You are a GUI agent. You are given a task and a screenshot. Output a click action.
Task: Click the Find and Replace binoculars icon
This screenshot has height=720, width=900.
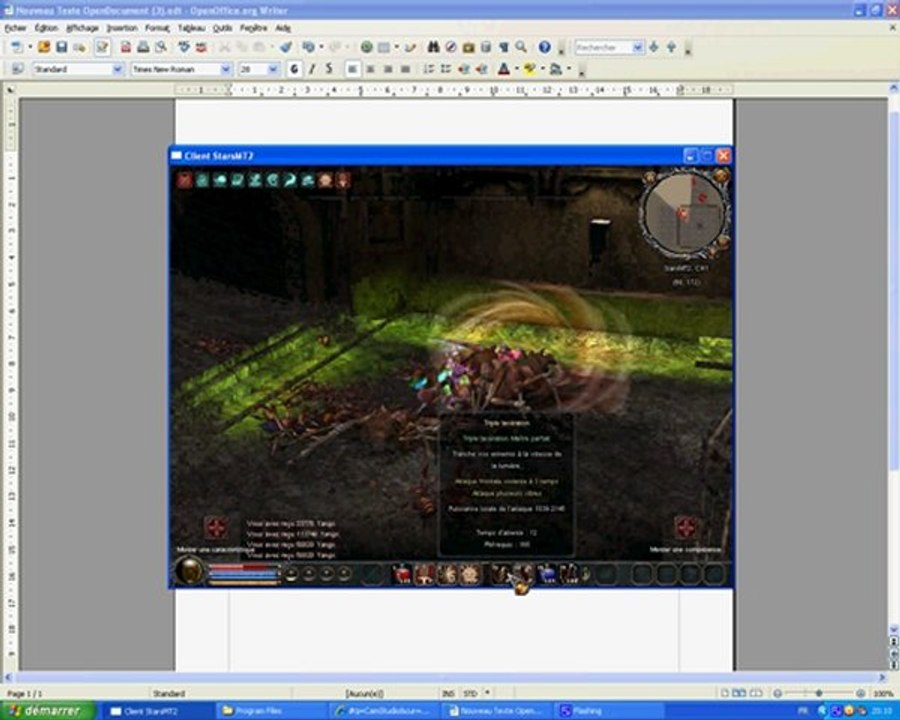[x=434, y=47]
